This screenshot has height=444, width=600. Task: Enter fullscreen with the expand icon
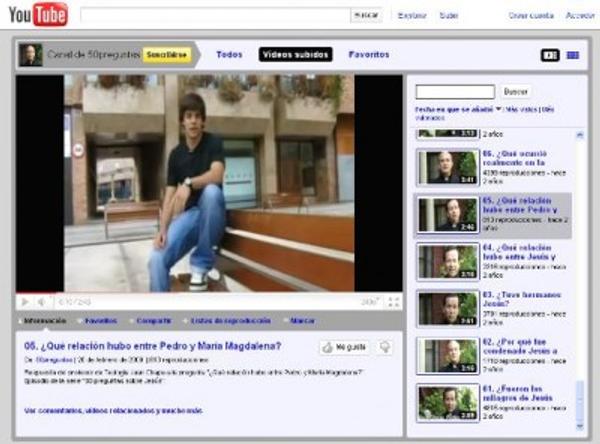[394, 302]
